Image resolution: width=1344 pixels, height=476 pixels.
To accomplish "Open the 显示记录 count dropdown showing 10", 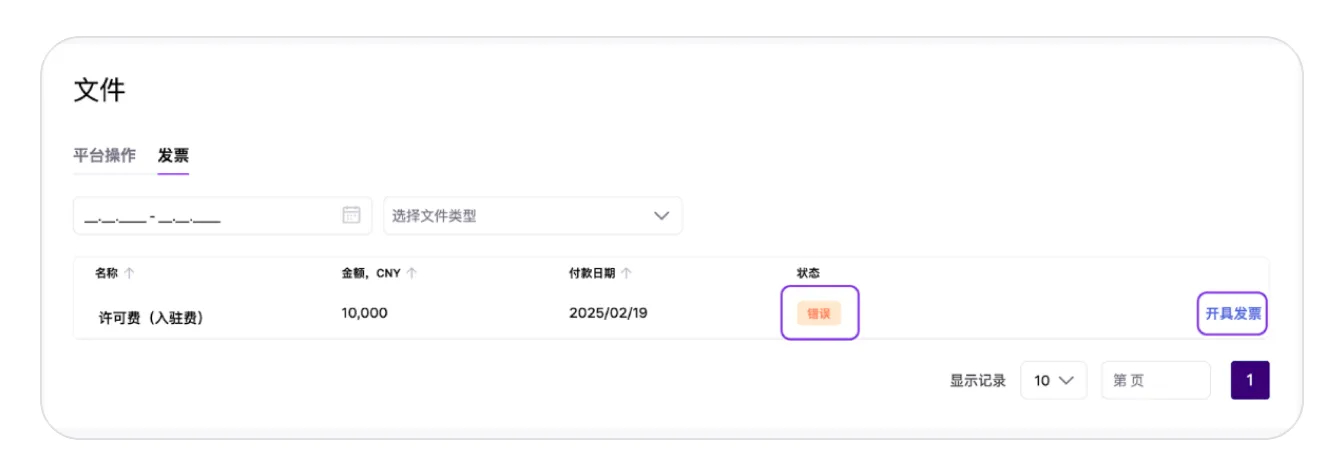I will click(x=1053, y=380).
